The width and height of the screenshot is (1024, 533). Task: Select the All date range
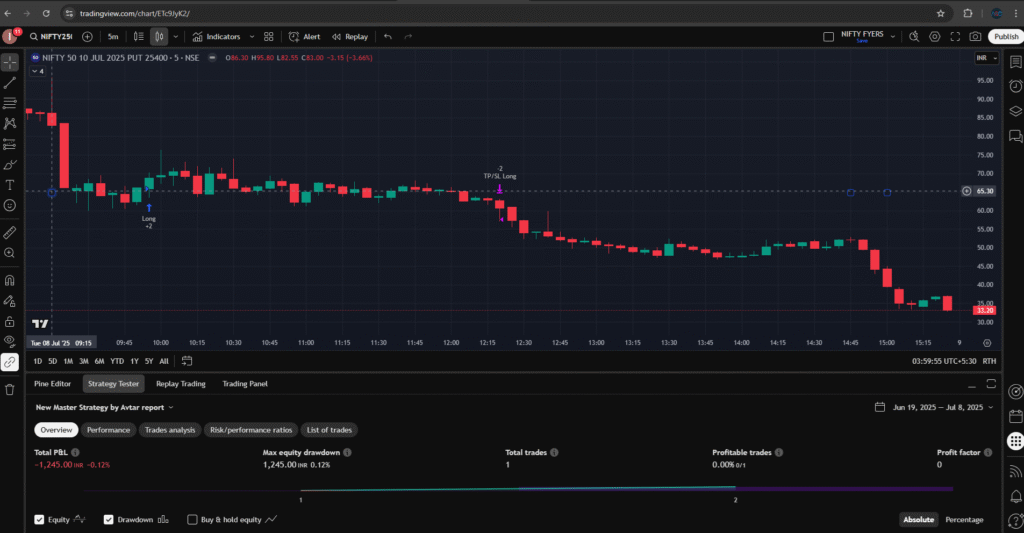pyautogui.click(x=164, y=361)
